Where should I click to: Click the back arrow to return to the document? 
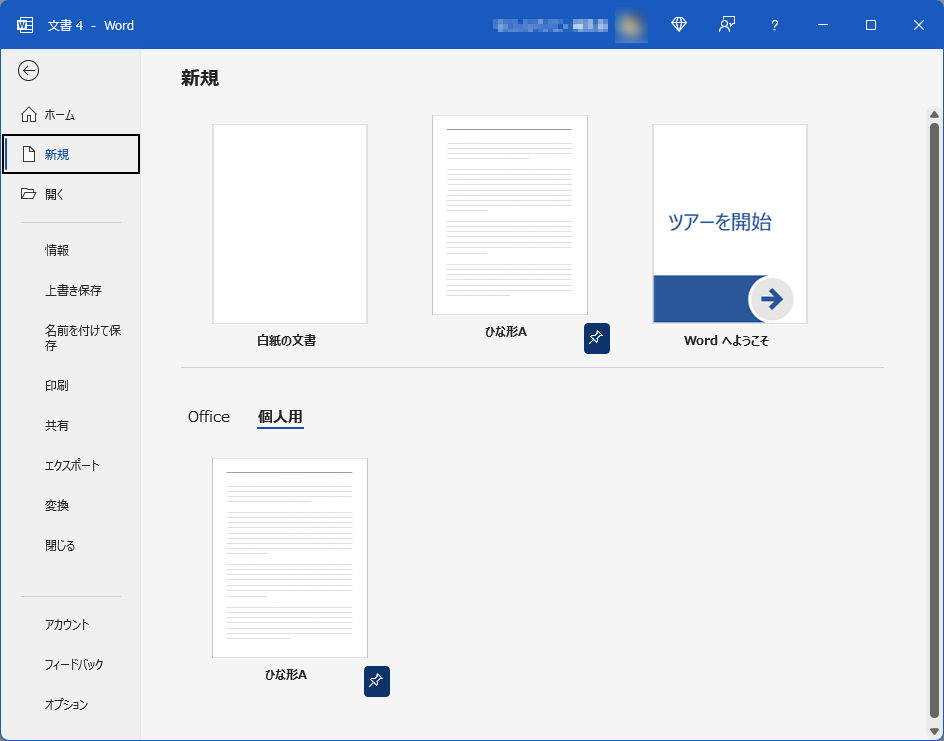pos(28,70)
